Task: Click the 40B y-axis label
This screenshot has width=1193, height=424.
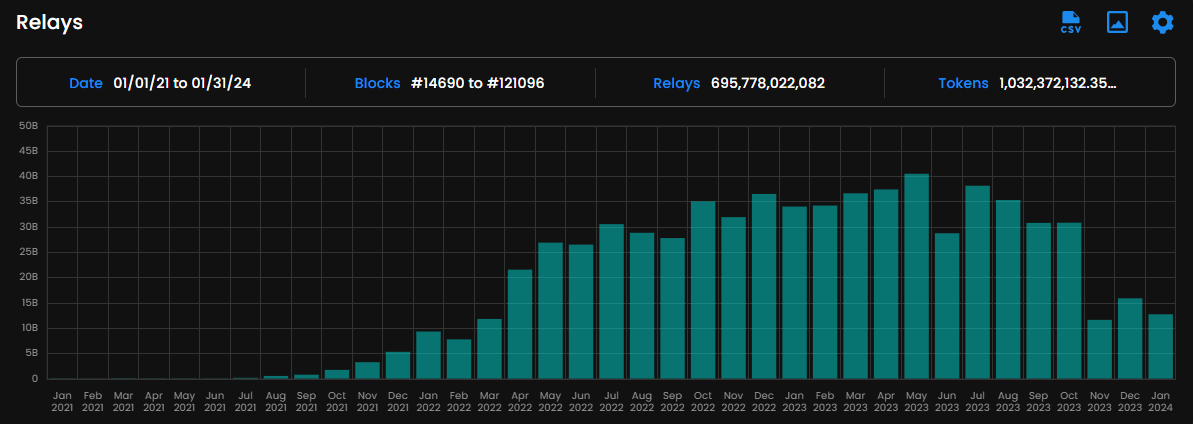Action: (28, 177)
